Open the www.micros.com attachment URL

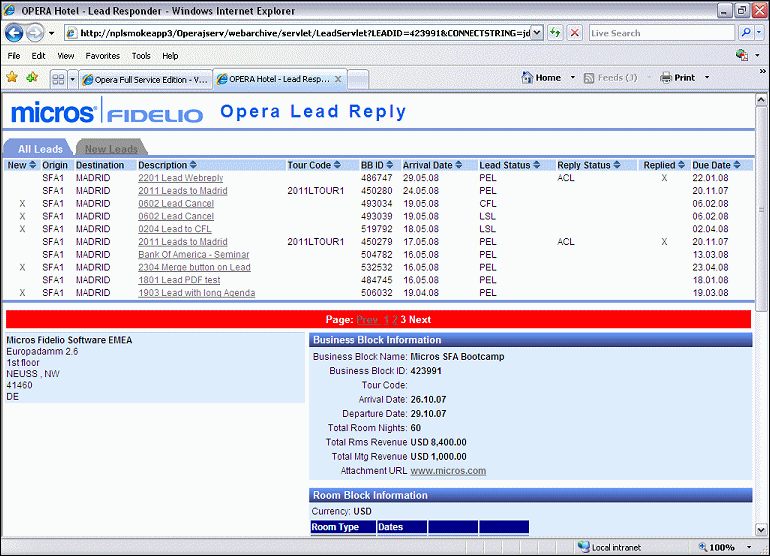[448, 470]
